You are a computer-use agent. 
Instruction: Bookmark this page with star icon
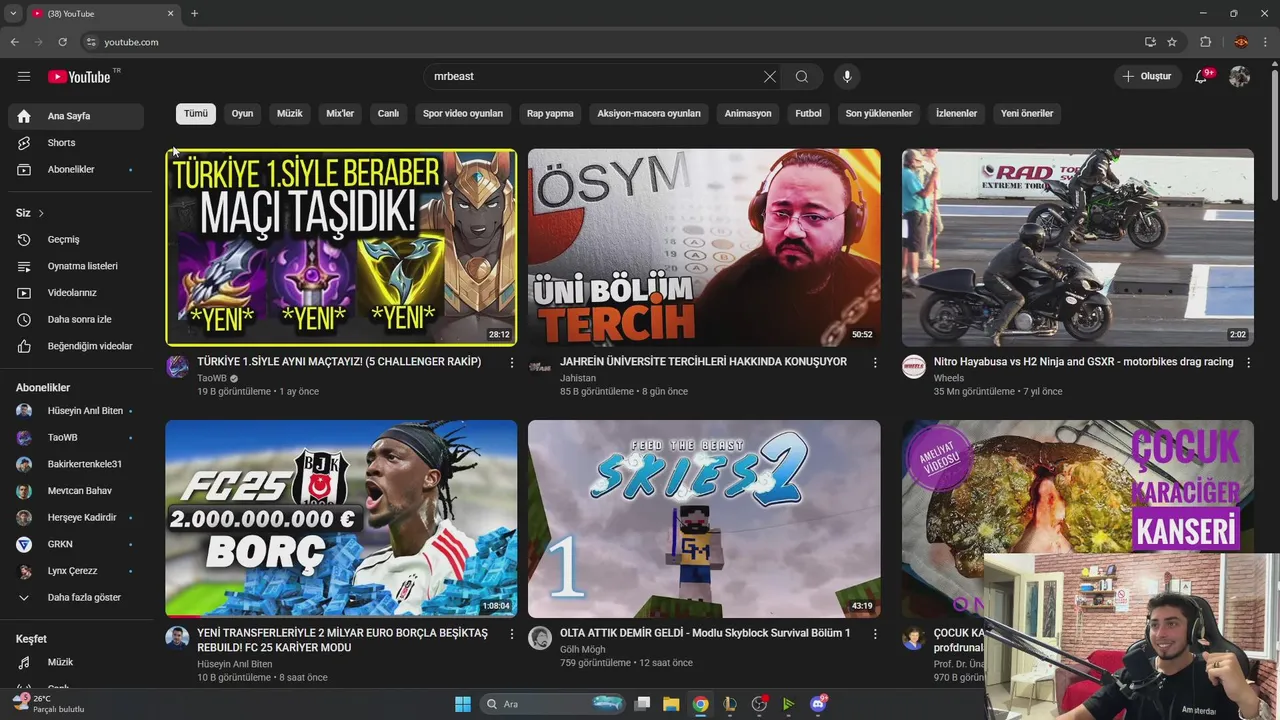tap(1172, 42)
